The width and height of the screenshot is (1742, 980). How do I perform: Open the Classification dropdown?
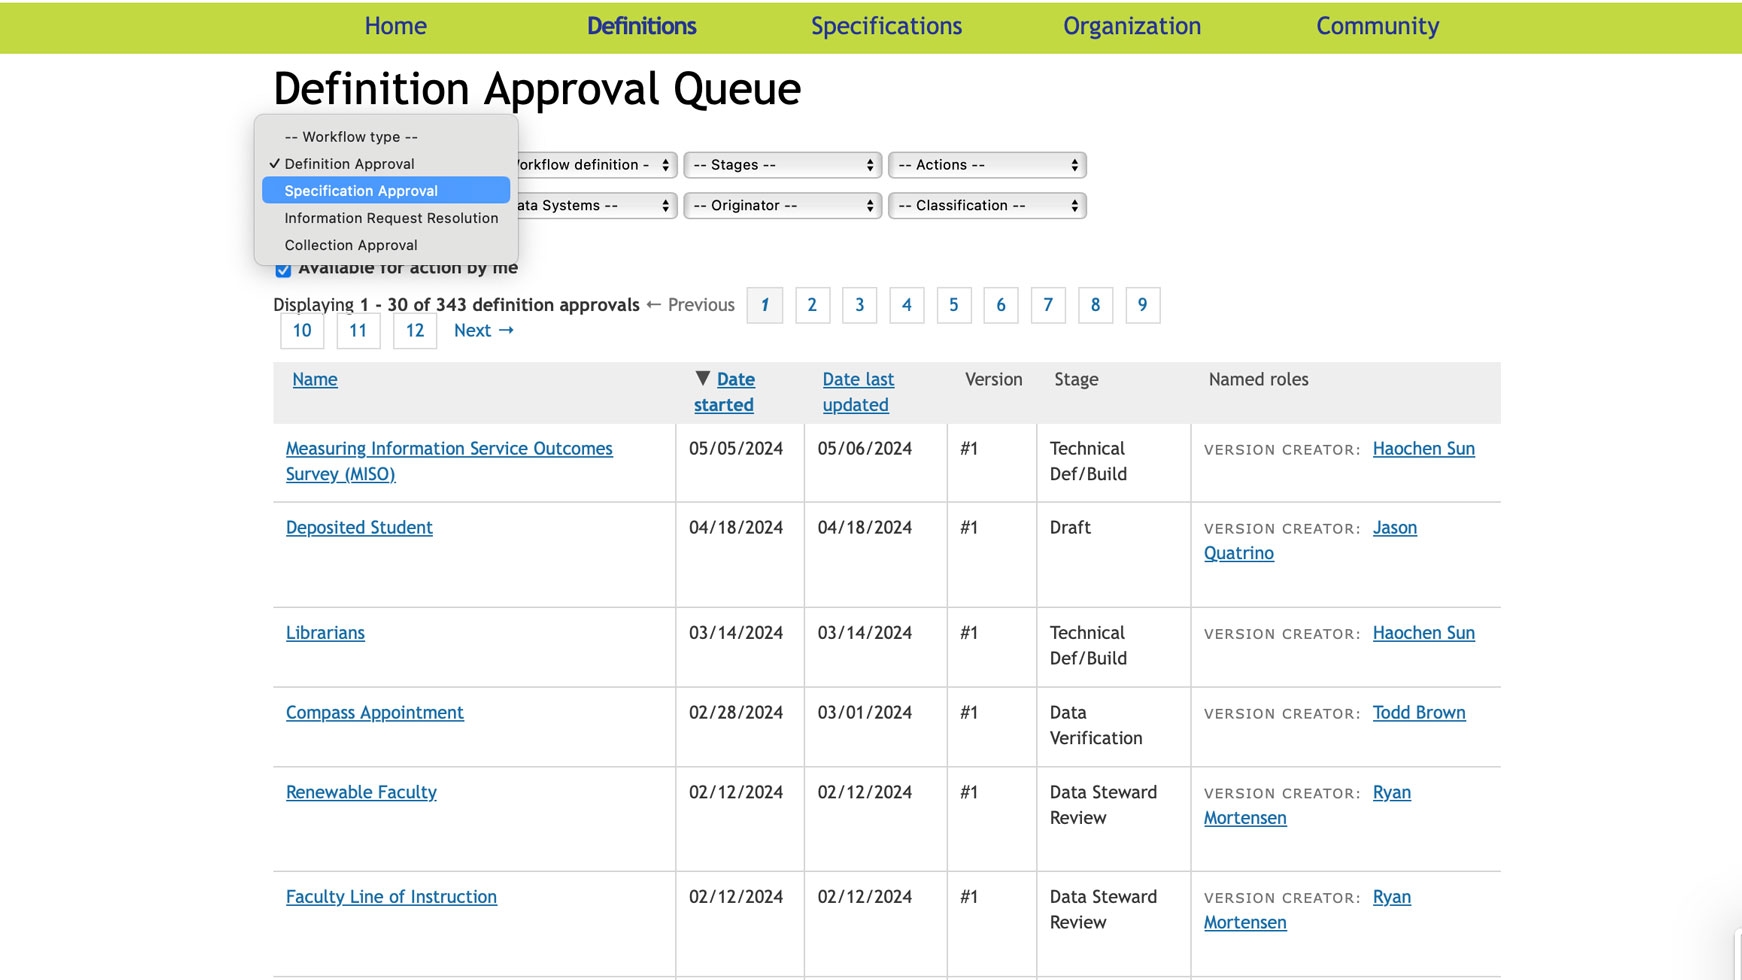(x=987, y=205)
